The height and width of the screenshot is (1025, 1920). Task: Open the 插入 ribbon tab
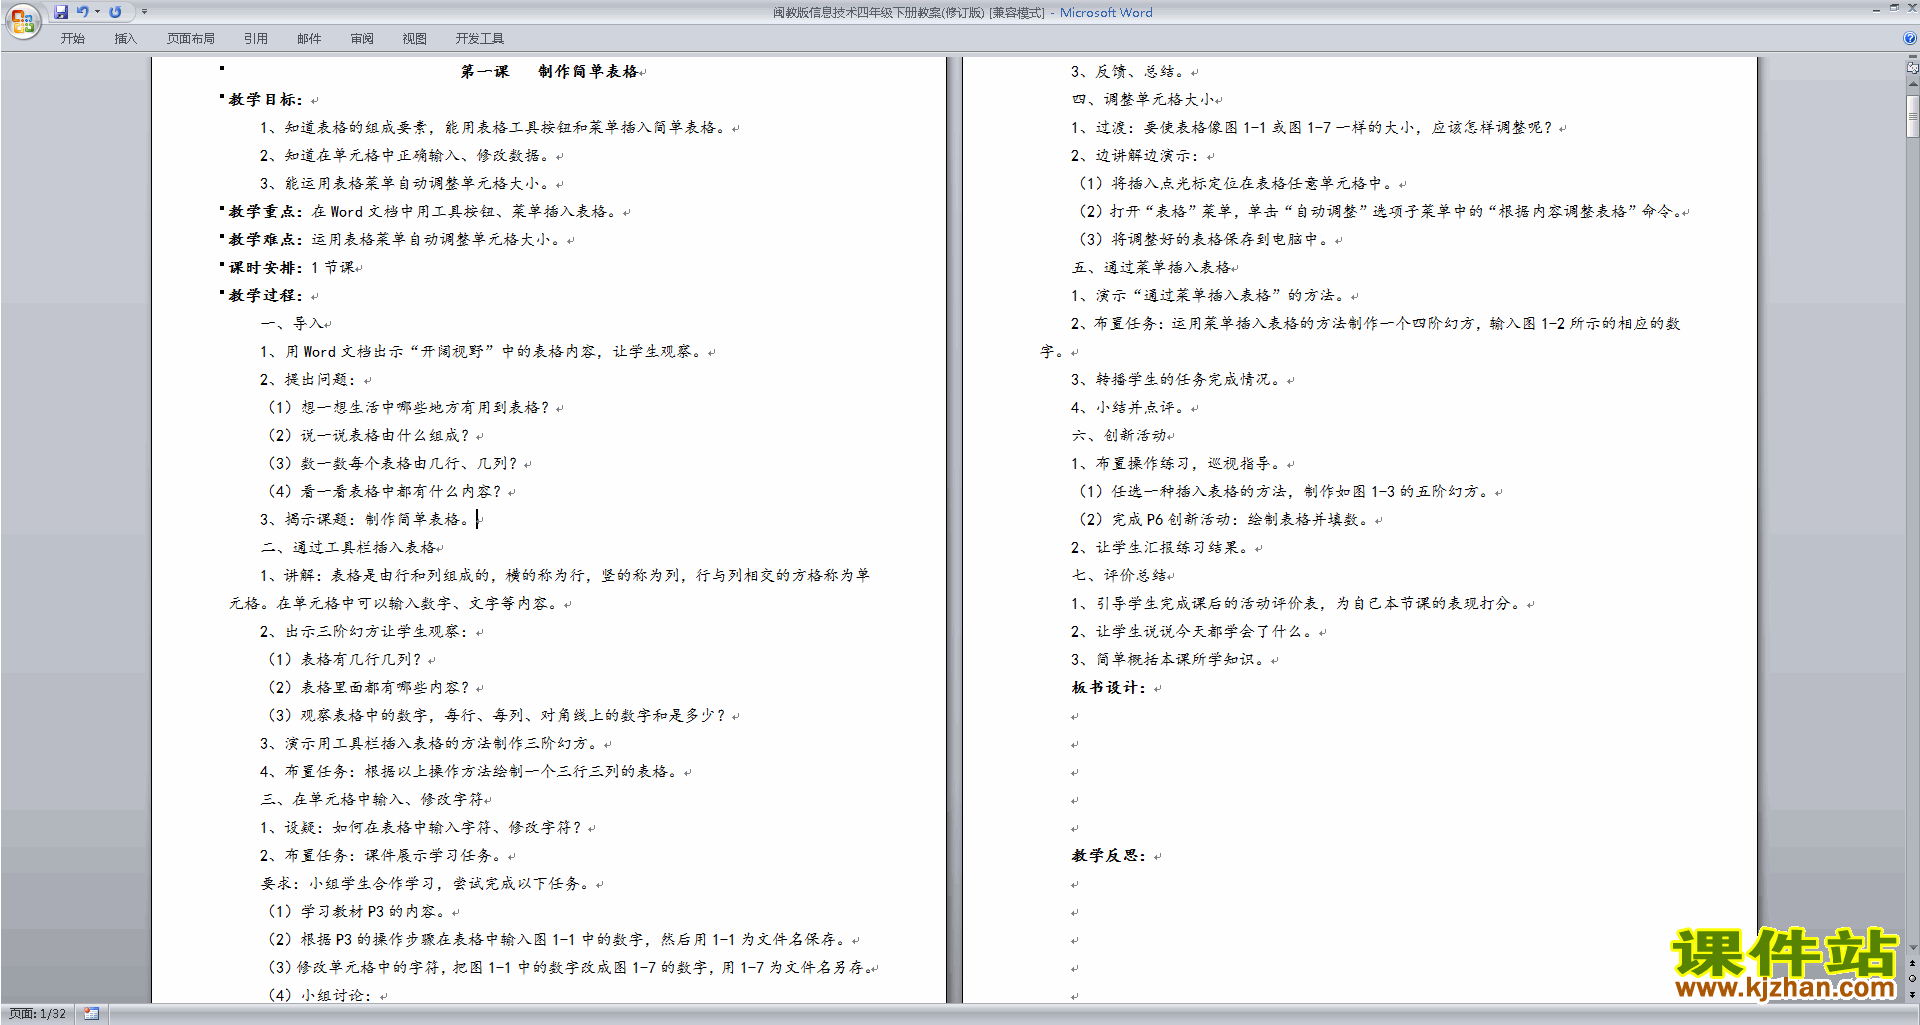pyautogui.click(x=125, y=39)
